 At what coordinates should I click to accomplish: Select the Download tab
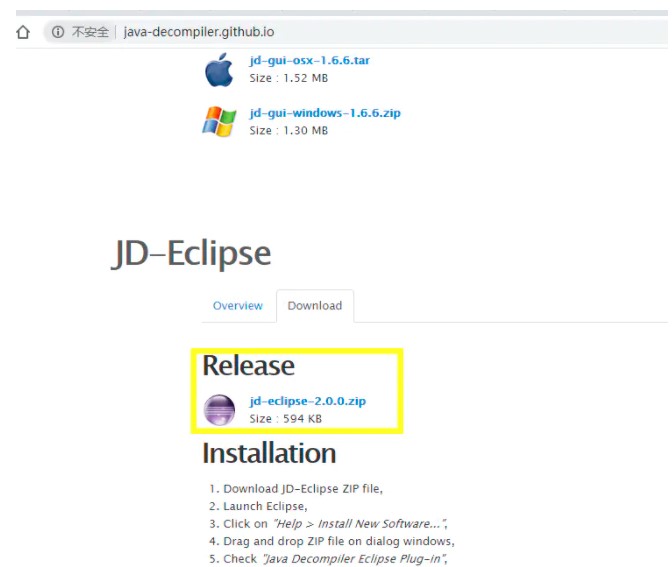pyautogui.click(x=315, y=306)
